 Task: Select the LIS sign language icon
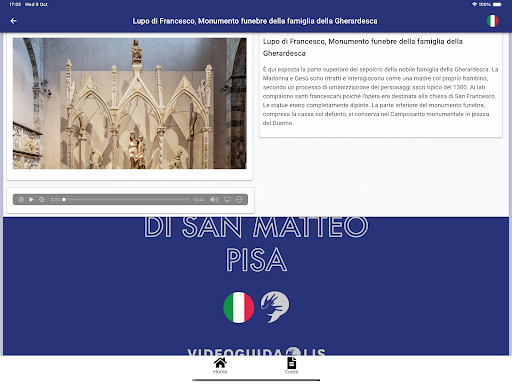275,307
